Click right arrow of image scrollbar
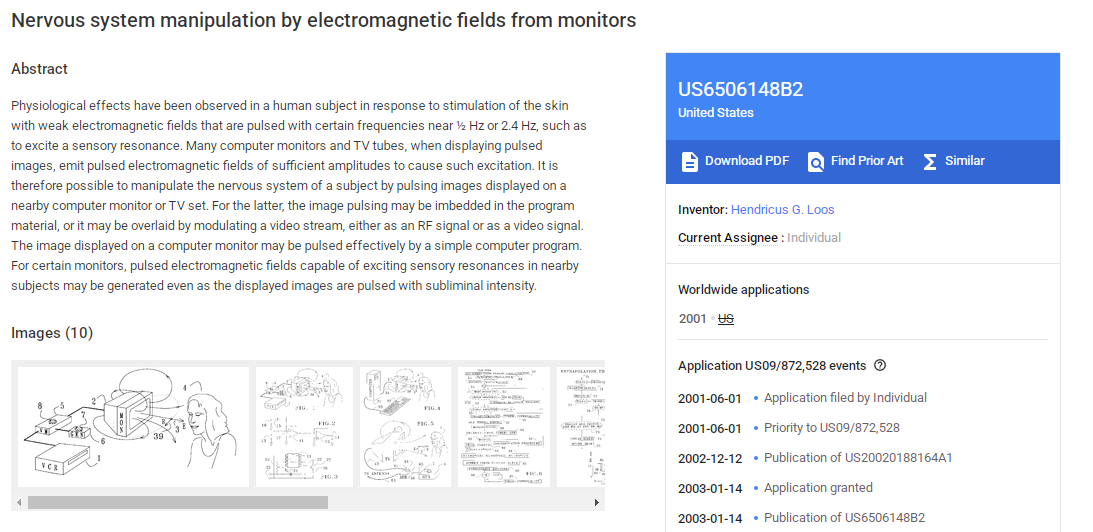This screenshot has width=1093, height=532. click(597, 502)
